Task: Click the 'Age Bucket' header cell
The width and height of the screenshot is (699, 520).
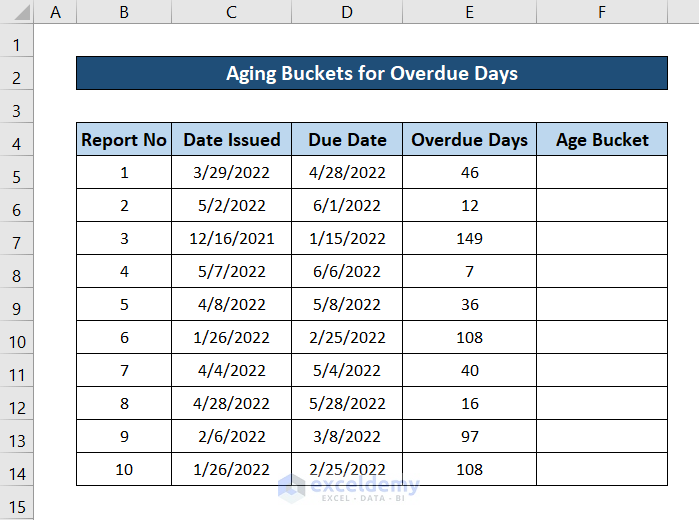Action: pyautogui.click(x=602, y=140)
